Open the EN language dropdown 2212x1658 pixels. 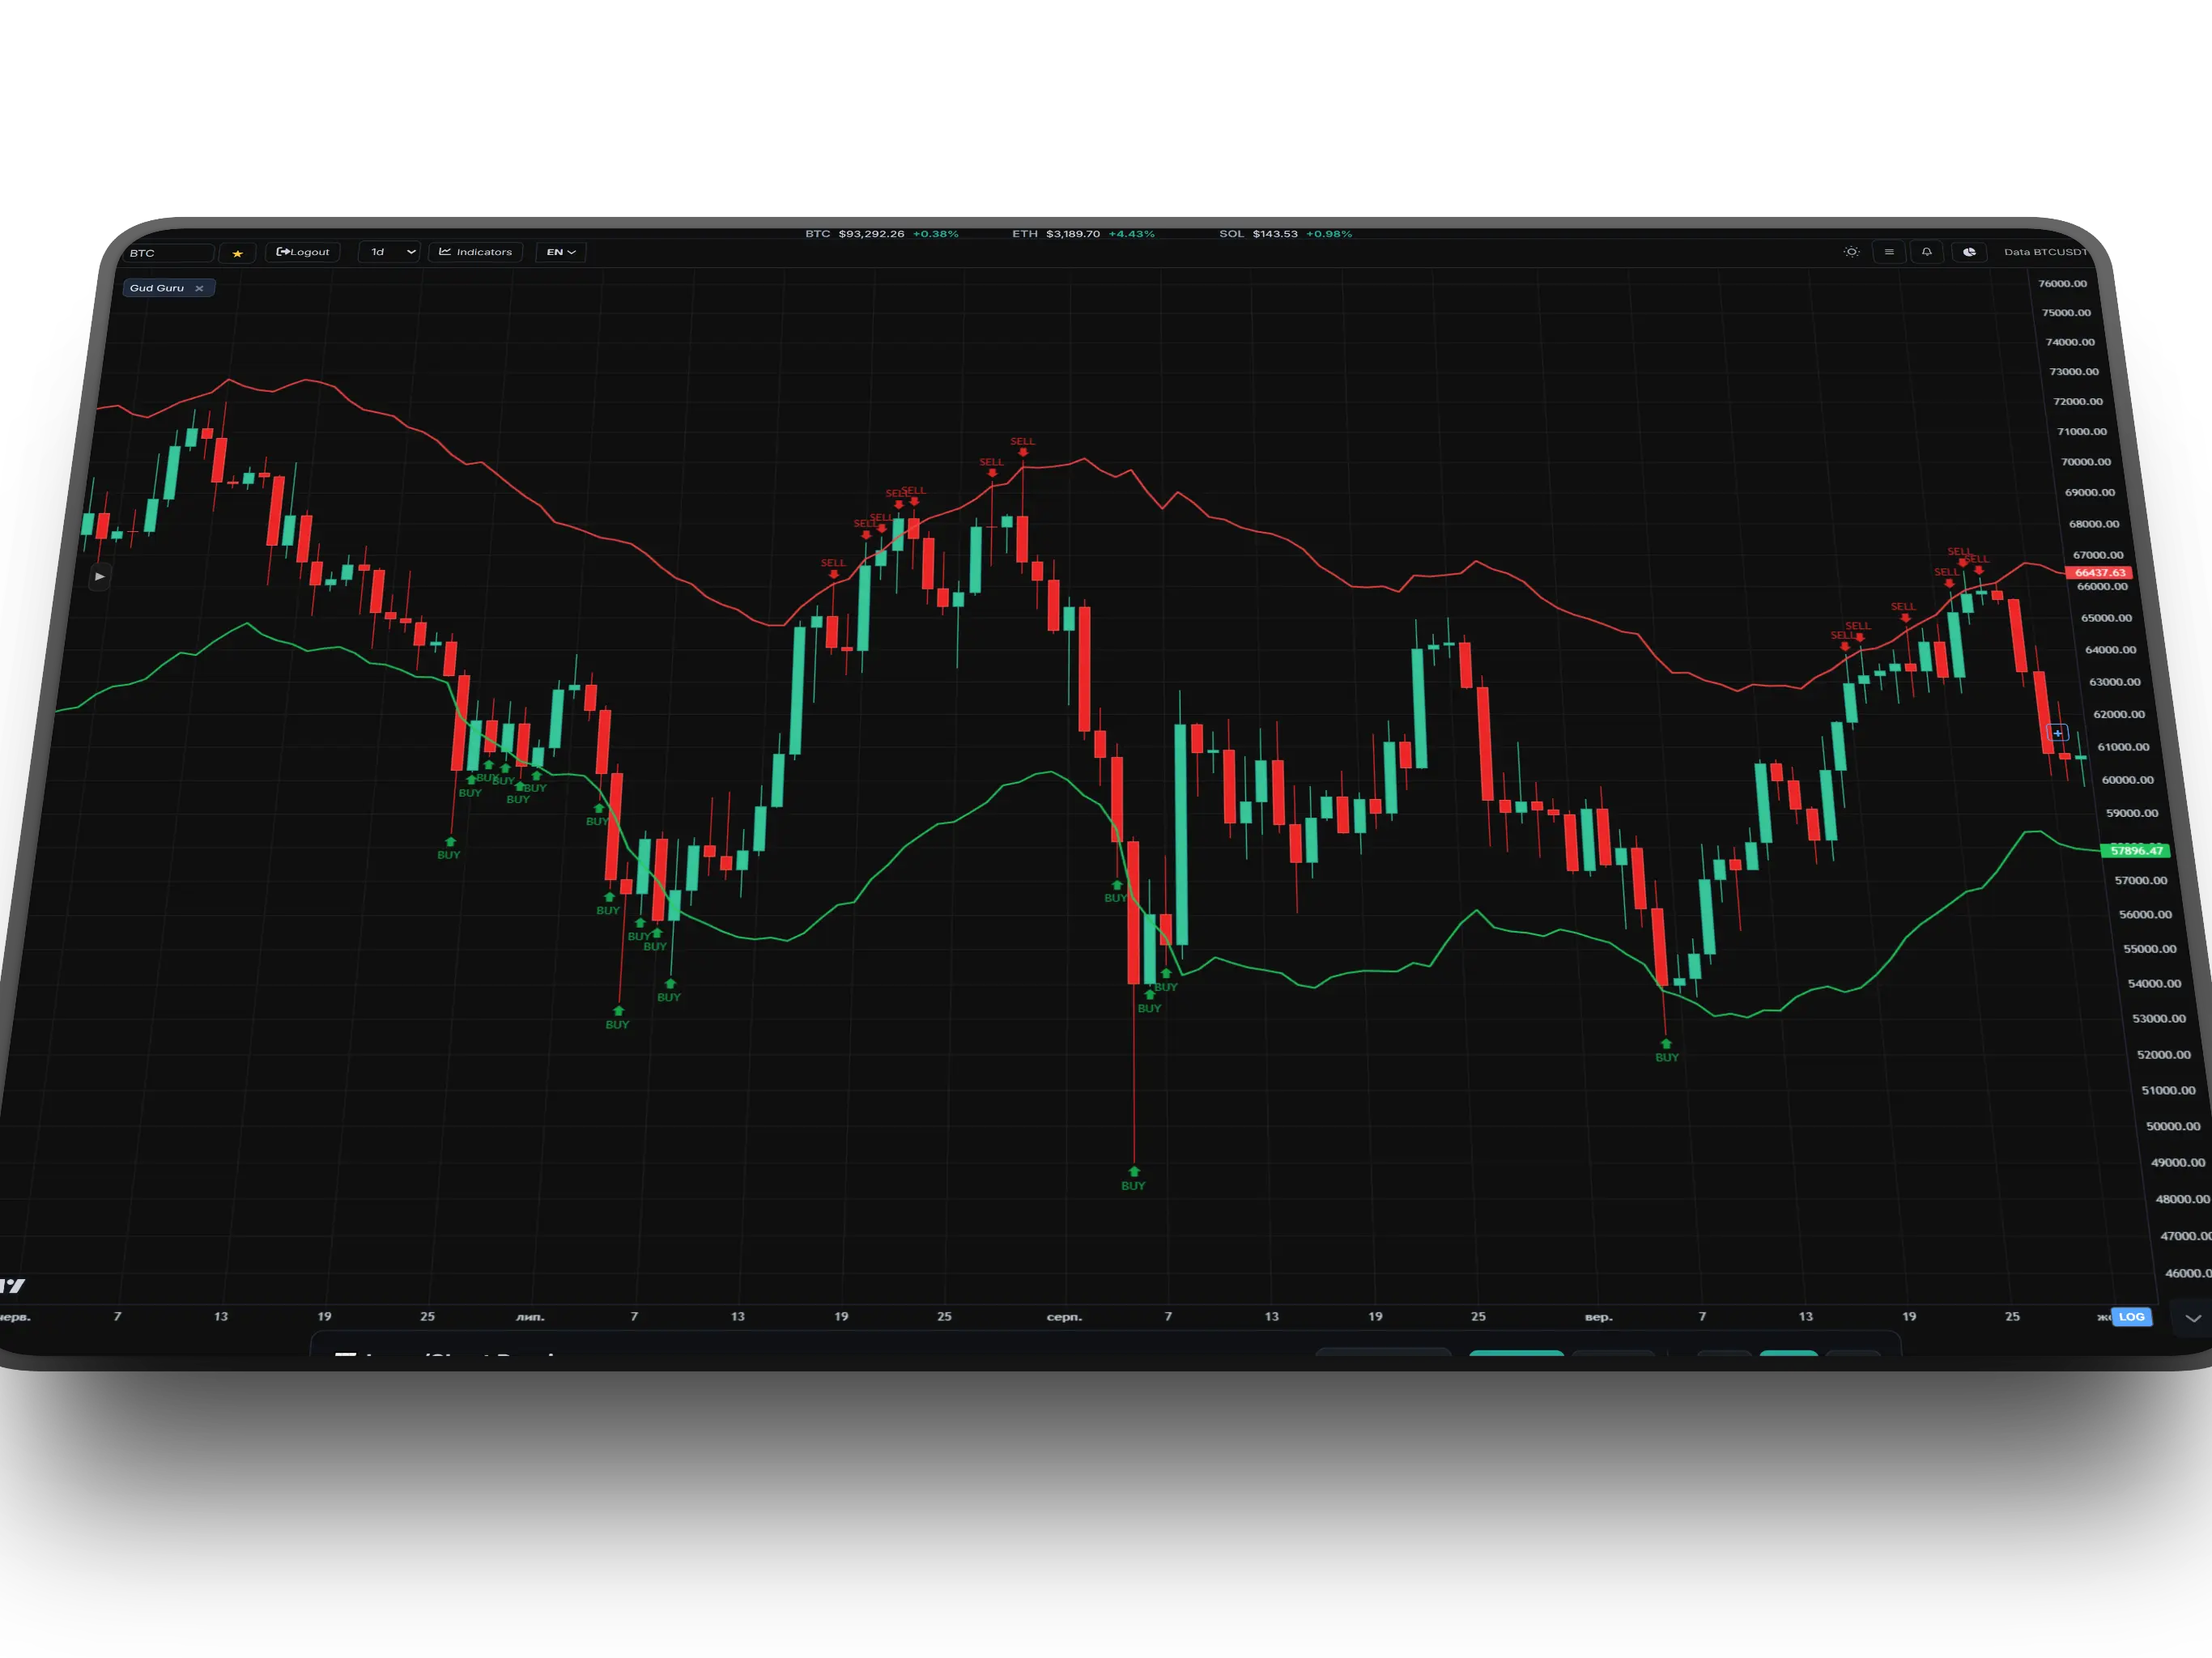pos(560,252)
